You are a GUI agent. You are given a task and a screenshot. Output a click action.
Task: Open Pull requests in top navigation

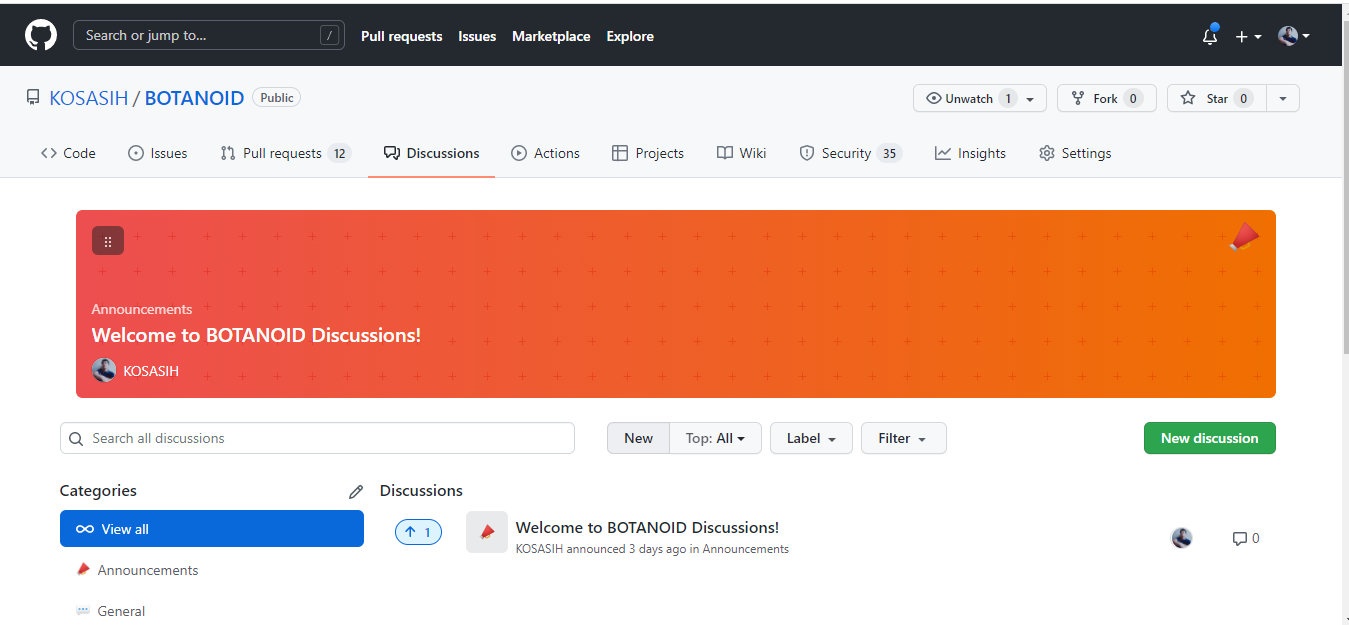(x=401, y=36)
